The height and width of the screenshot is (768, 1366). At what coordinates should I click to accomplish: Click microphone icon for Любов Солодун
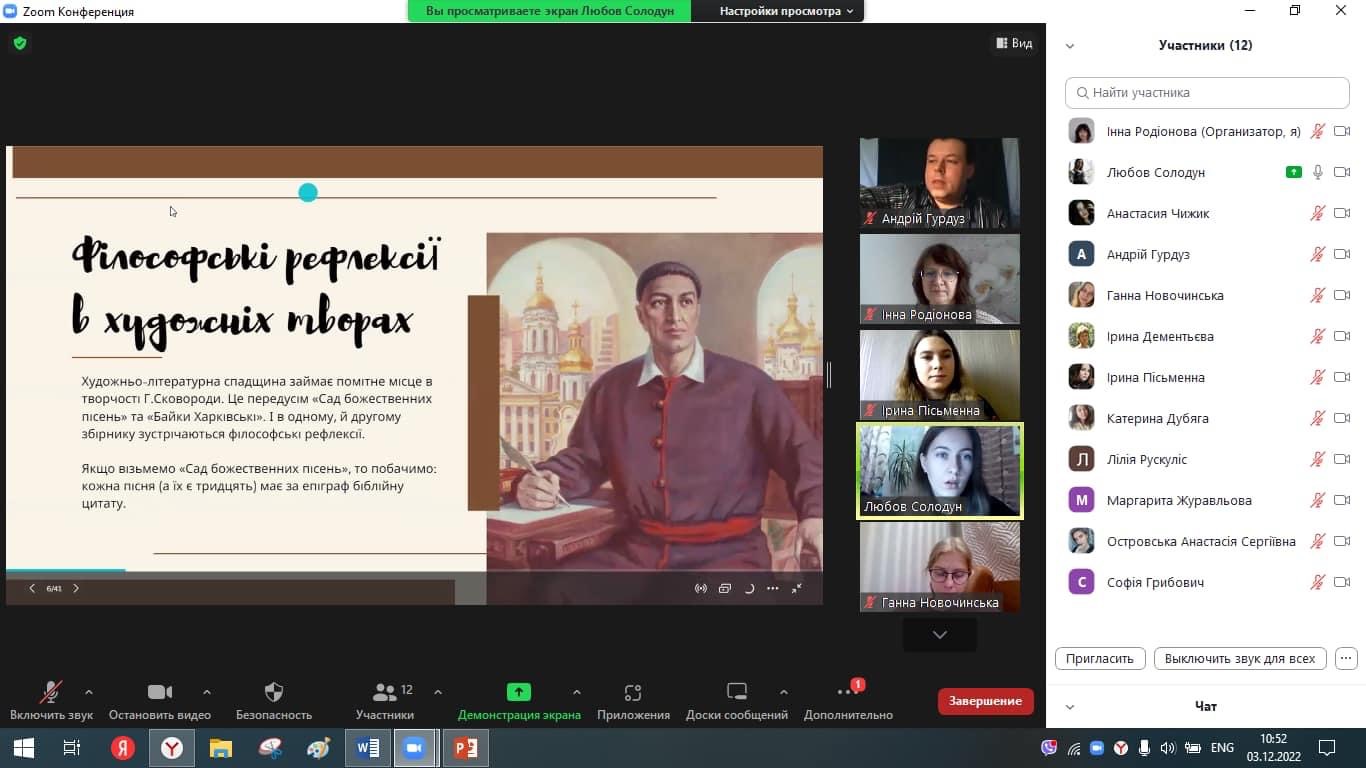coord(1318,172)
